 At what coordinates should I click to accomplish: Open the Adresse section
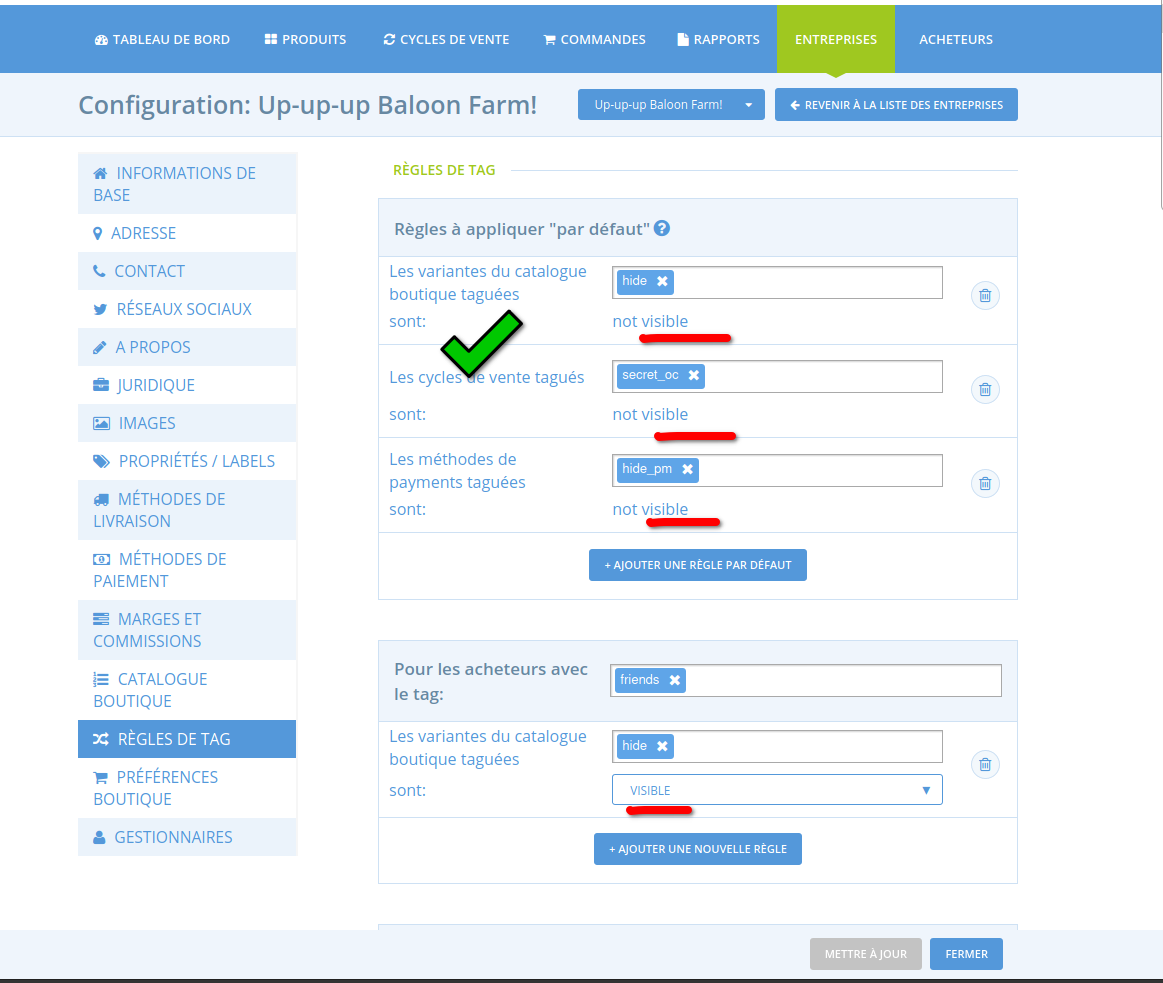coord(187,233)
